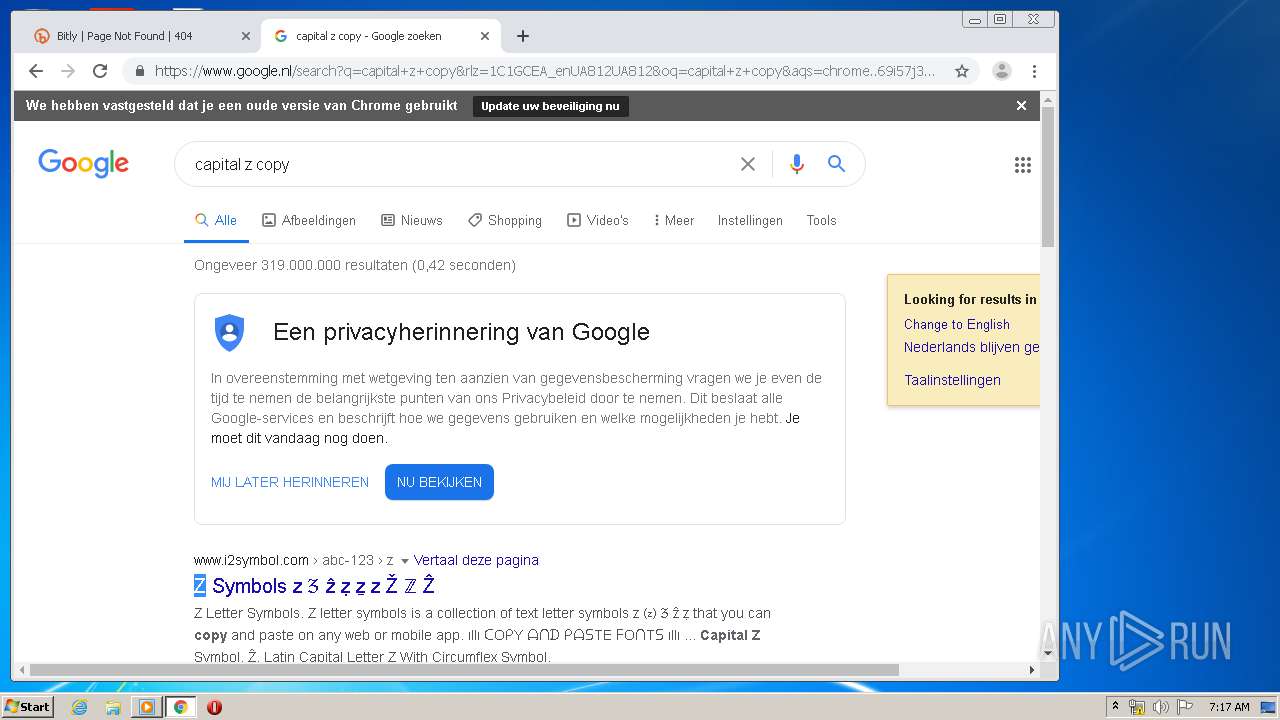Click the www.i2symbol.com breadcrumb text
Screen dimensions: 1280x720
click(251, 560)
